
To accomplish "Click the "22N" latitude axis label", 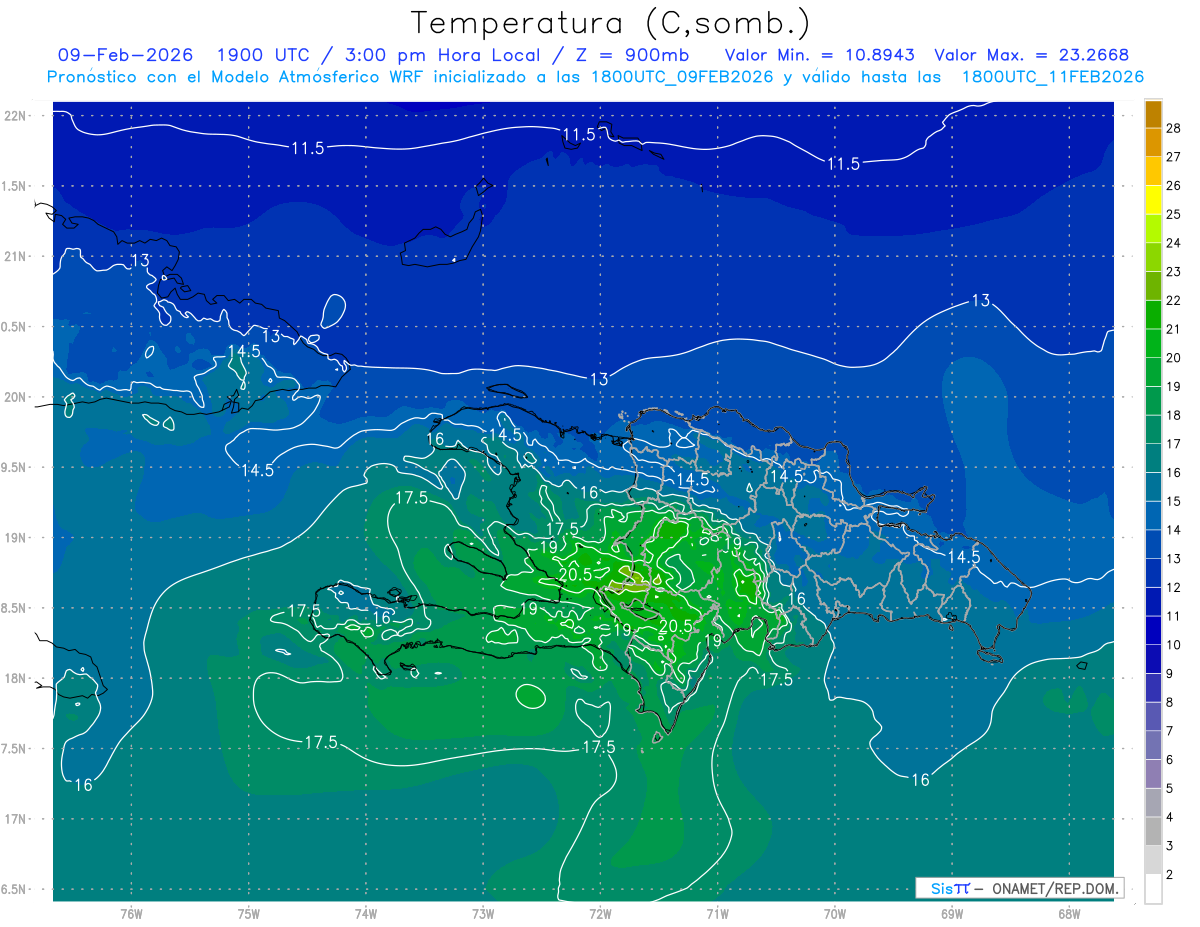I will click(x=17, y=115).
